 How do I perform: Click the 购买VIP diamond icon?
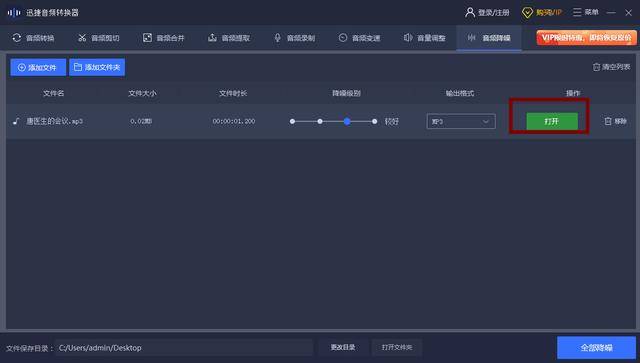[527, 13]
